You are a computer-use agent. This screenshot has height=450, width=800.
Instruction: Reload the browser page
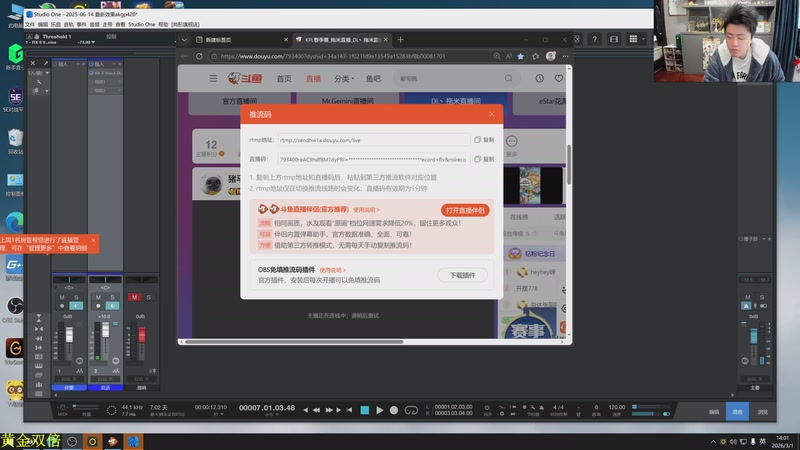[x=199, y=56]
